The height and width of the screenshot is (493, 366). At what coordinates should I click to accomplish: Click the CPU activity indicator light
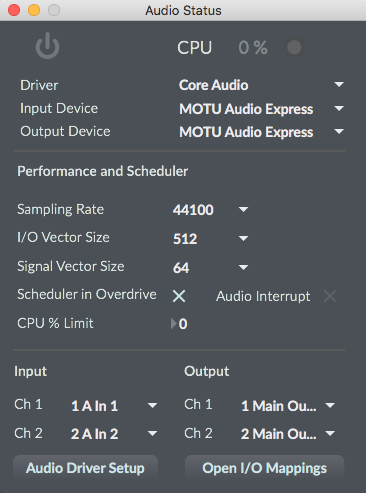click(294, 47)
